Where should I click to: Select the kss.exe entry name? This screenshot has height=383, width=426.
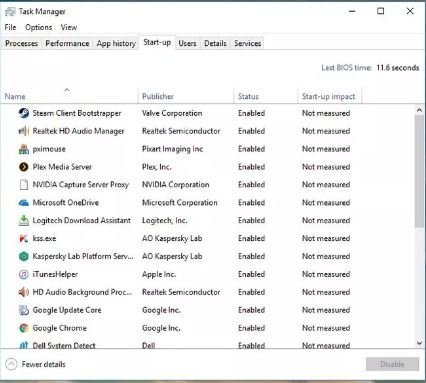click(x=44, y=238)
